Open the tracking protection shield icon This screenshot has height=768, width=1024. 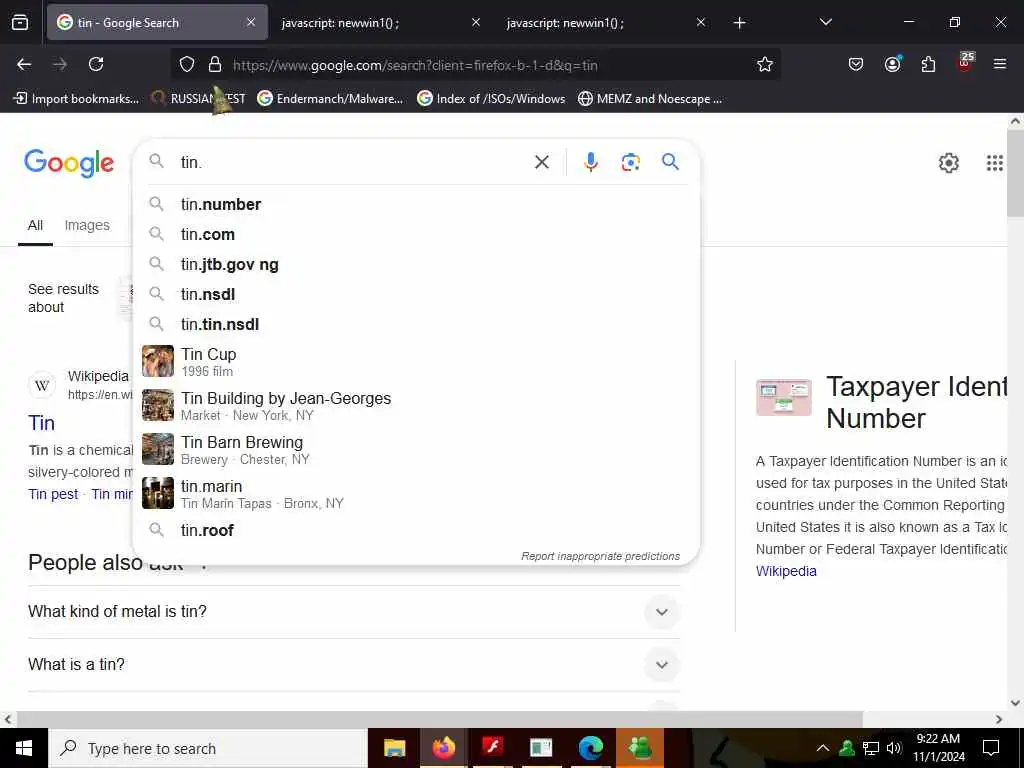(x=187, y=64)
